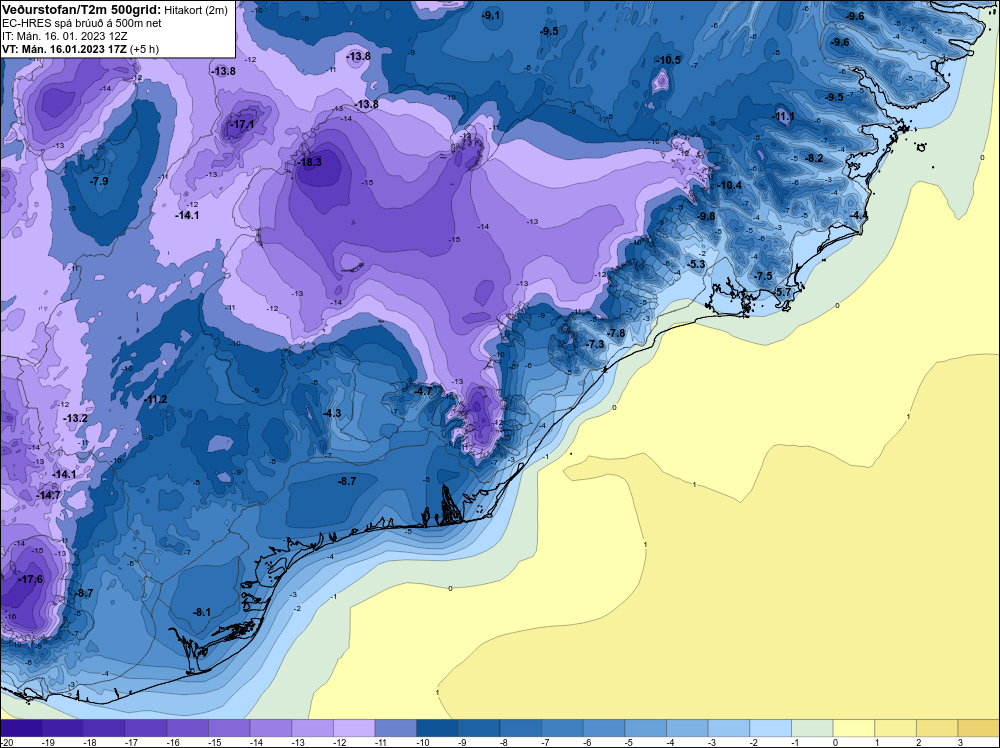Click the legend scale label -7
Screen dimensions: 1000x748
[x=546, y=742]
